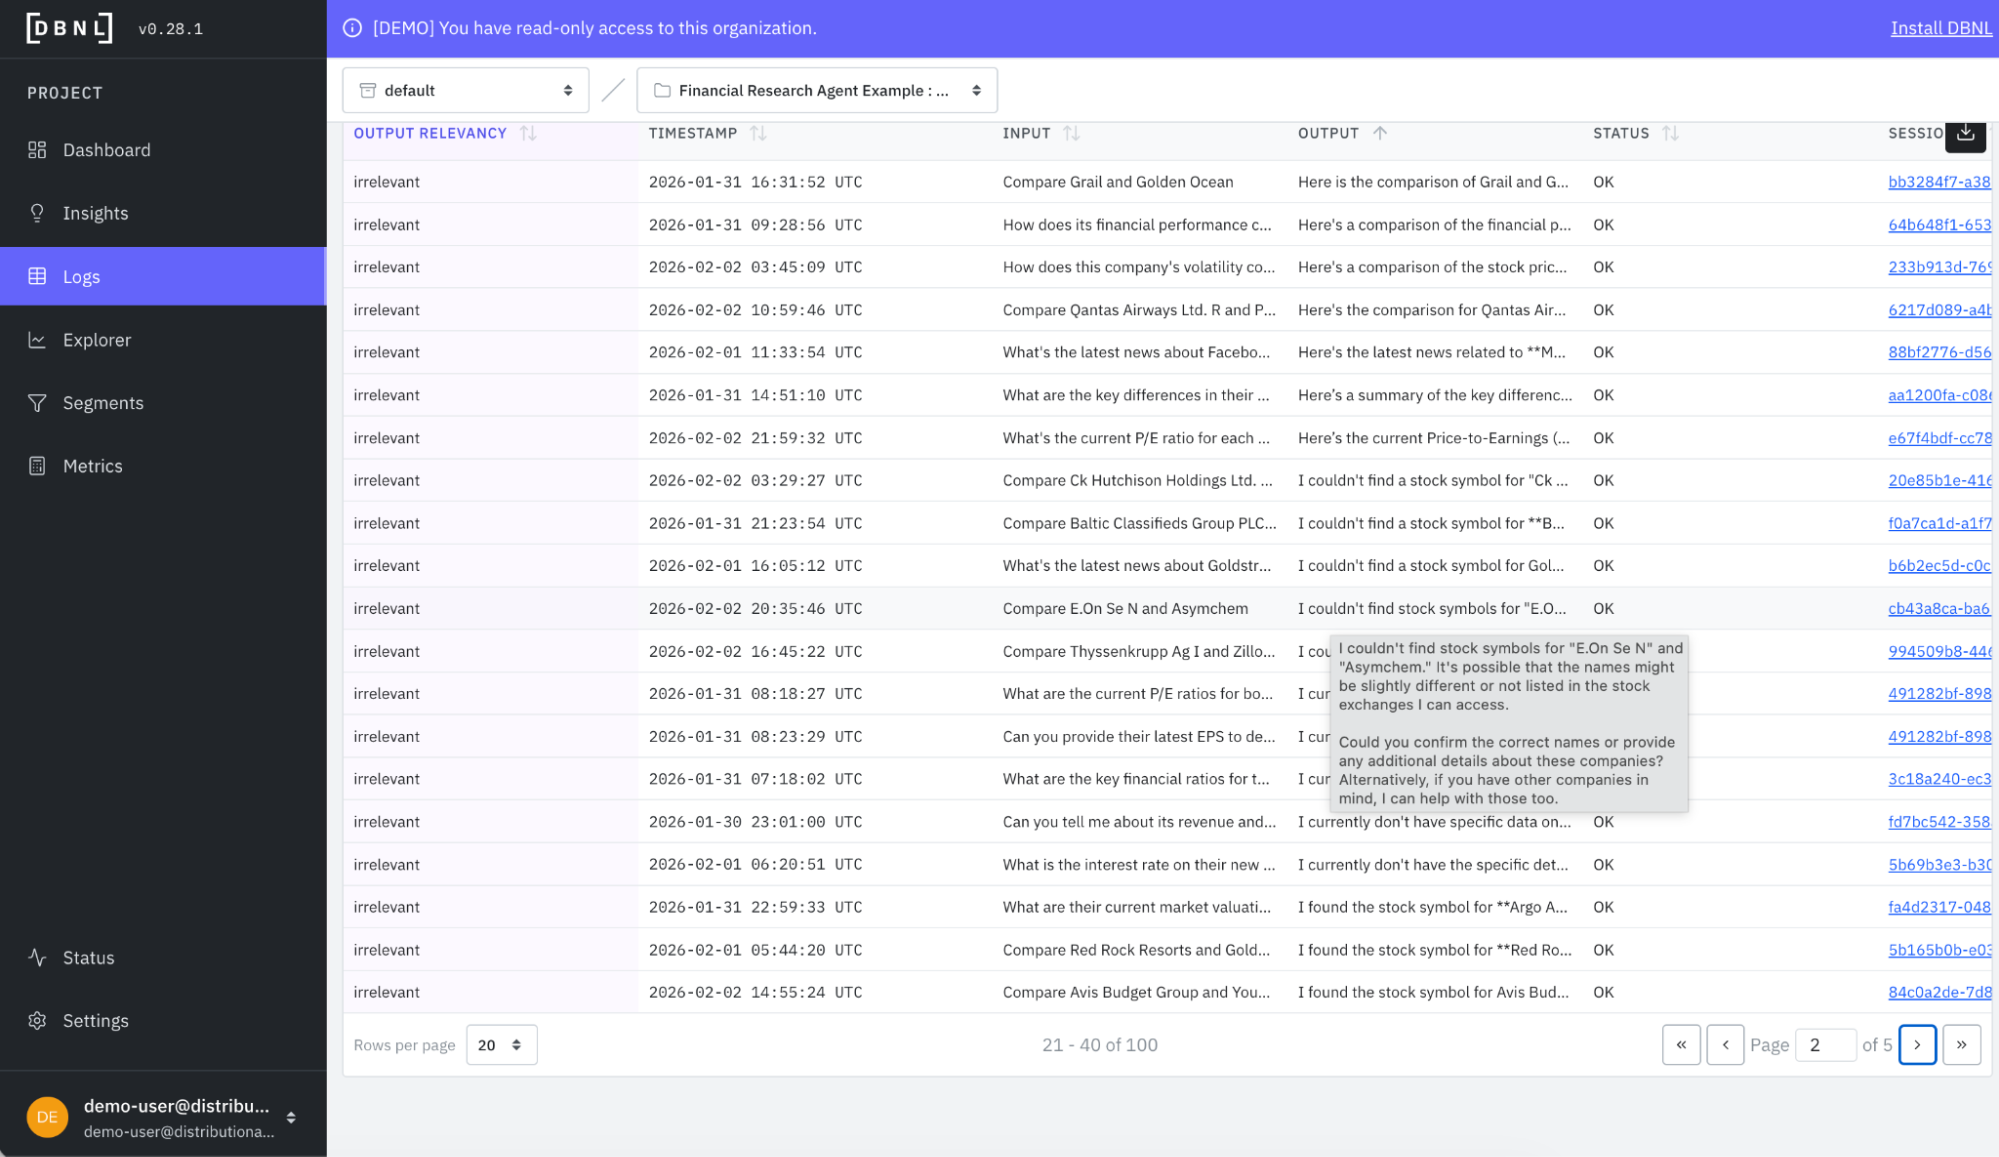Viewport: 1999px width, 1157px height.
Task: Click the Install DBNL link
Action: pyautogui.click(x=1940, y=28)
